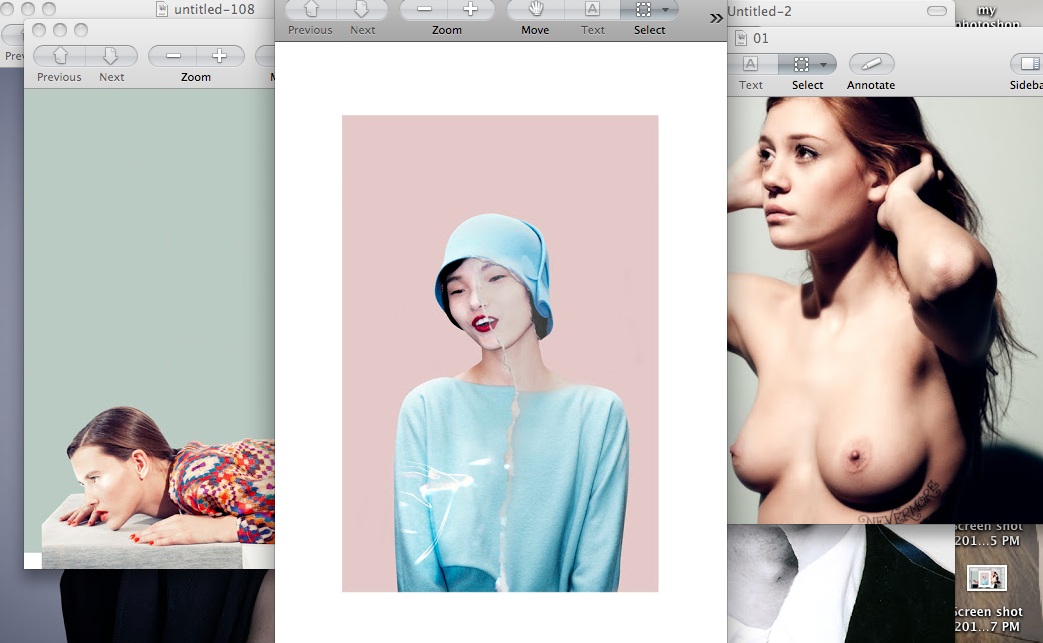This screenshot has width=1043, height=643.
Task: Click blue-hat portrait in center window
Action: tap(500, 353)
